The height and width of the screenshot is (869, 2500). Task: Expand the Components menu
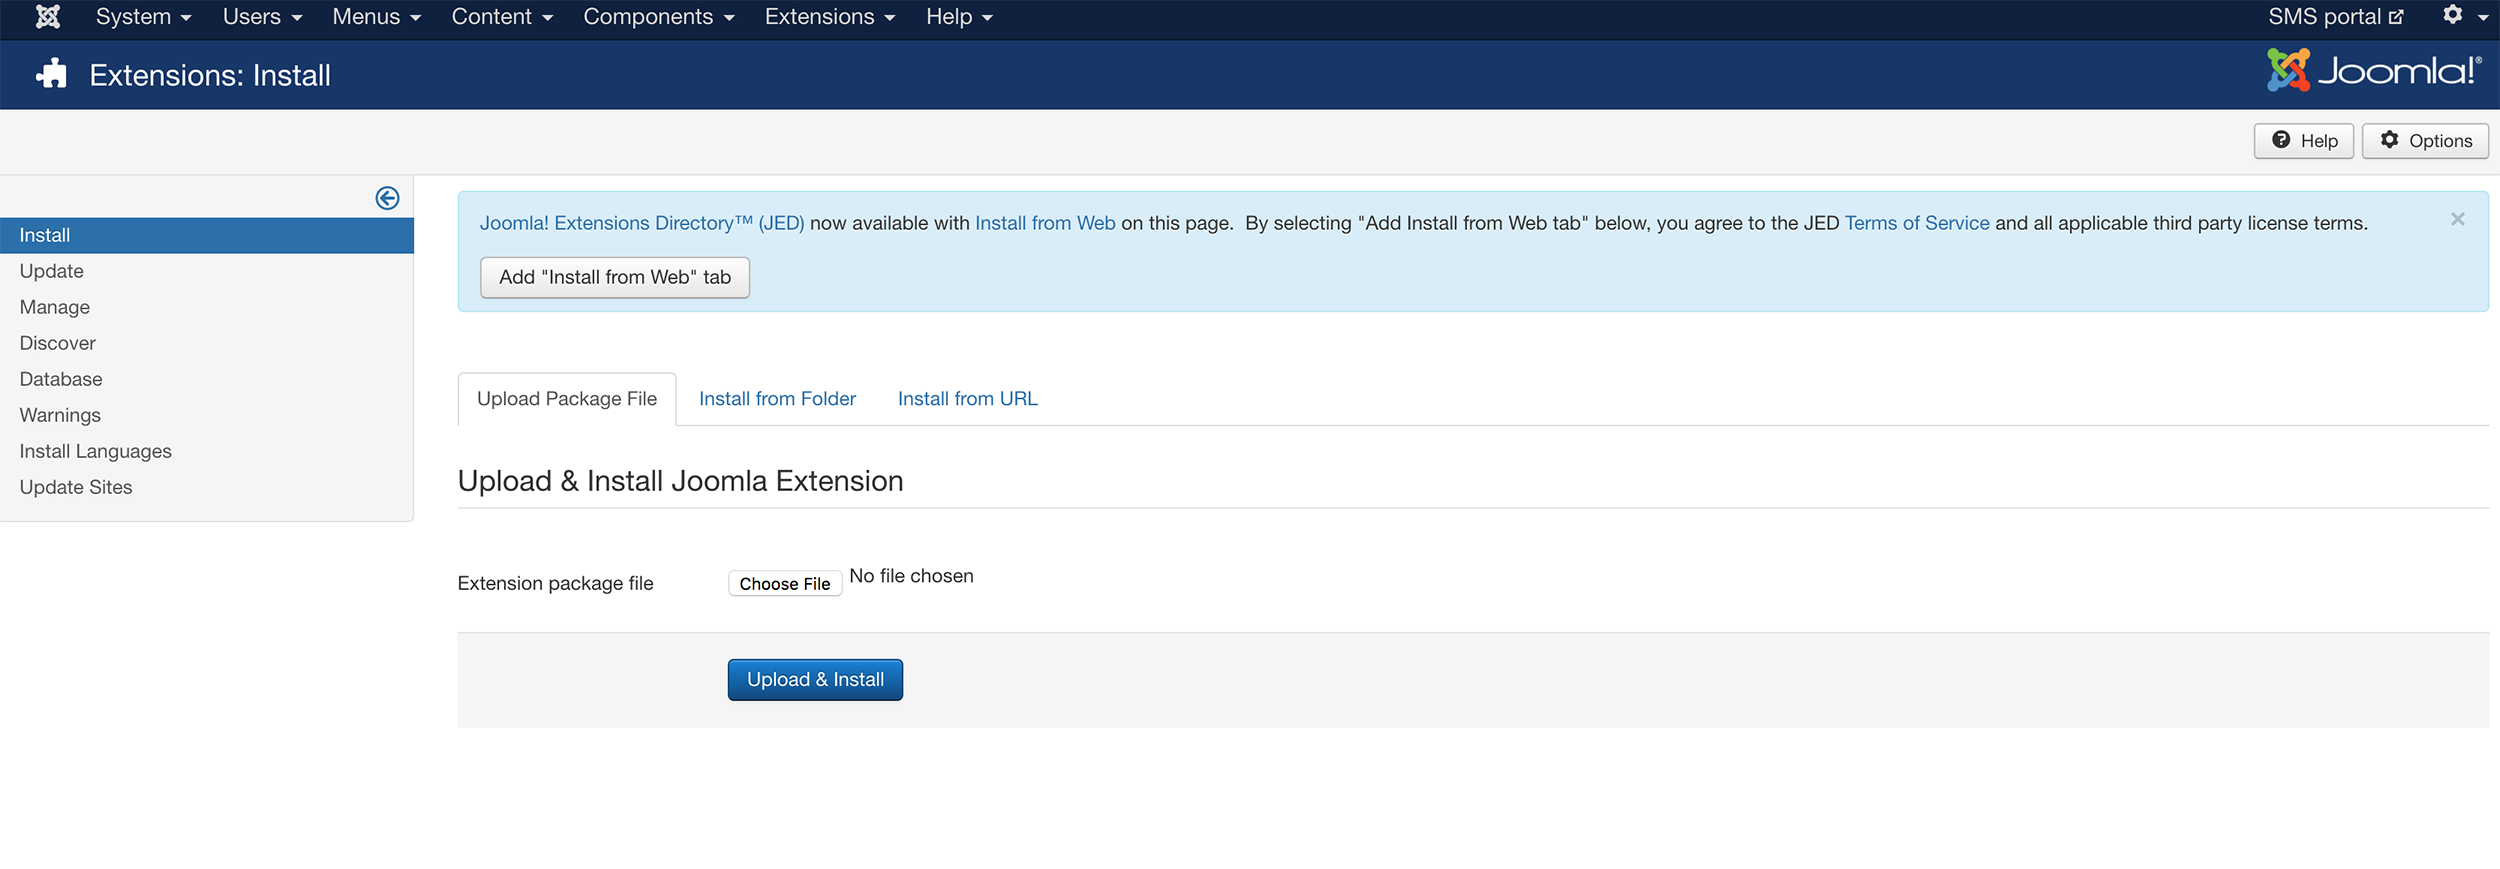[659, 17]
